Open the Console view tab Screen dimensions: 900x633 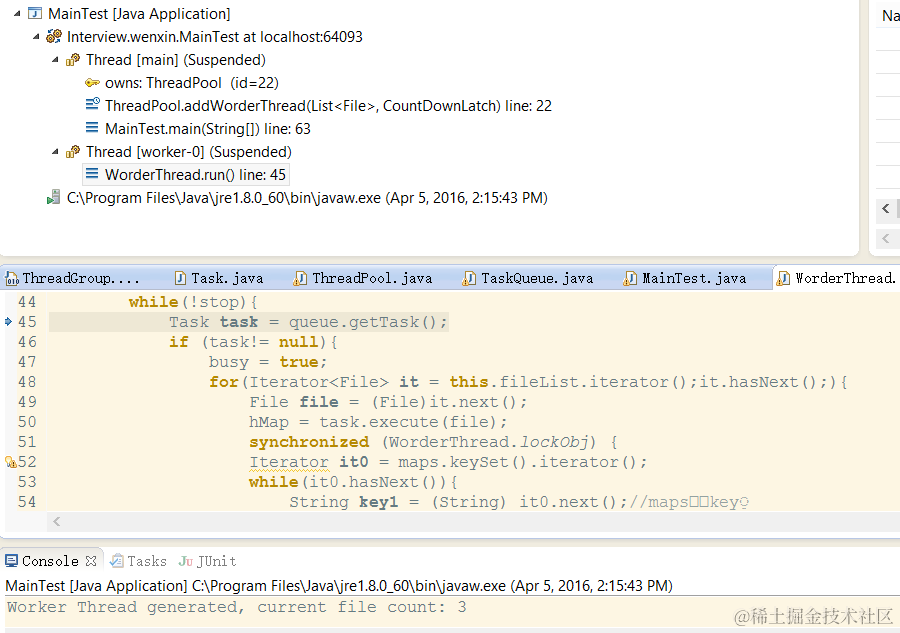tap(50, 561)
